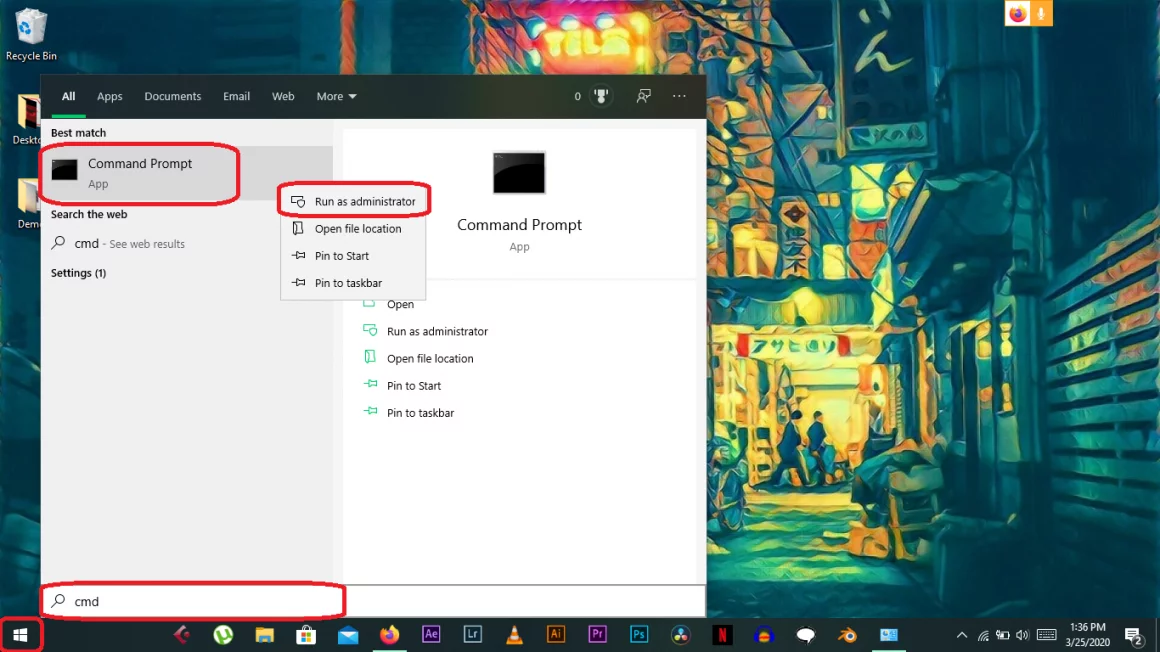Choose Run as administrator in context menu
The height and width of the screenshot is (652, 1160).
click(x=353, y=201)
